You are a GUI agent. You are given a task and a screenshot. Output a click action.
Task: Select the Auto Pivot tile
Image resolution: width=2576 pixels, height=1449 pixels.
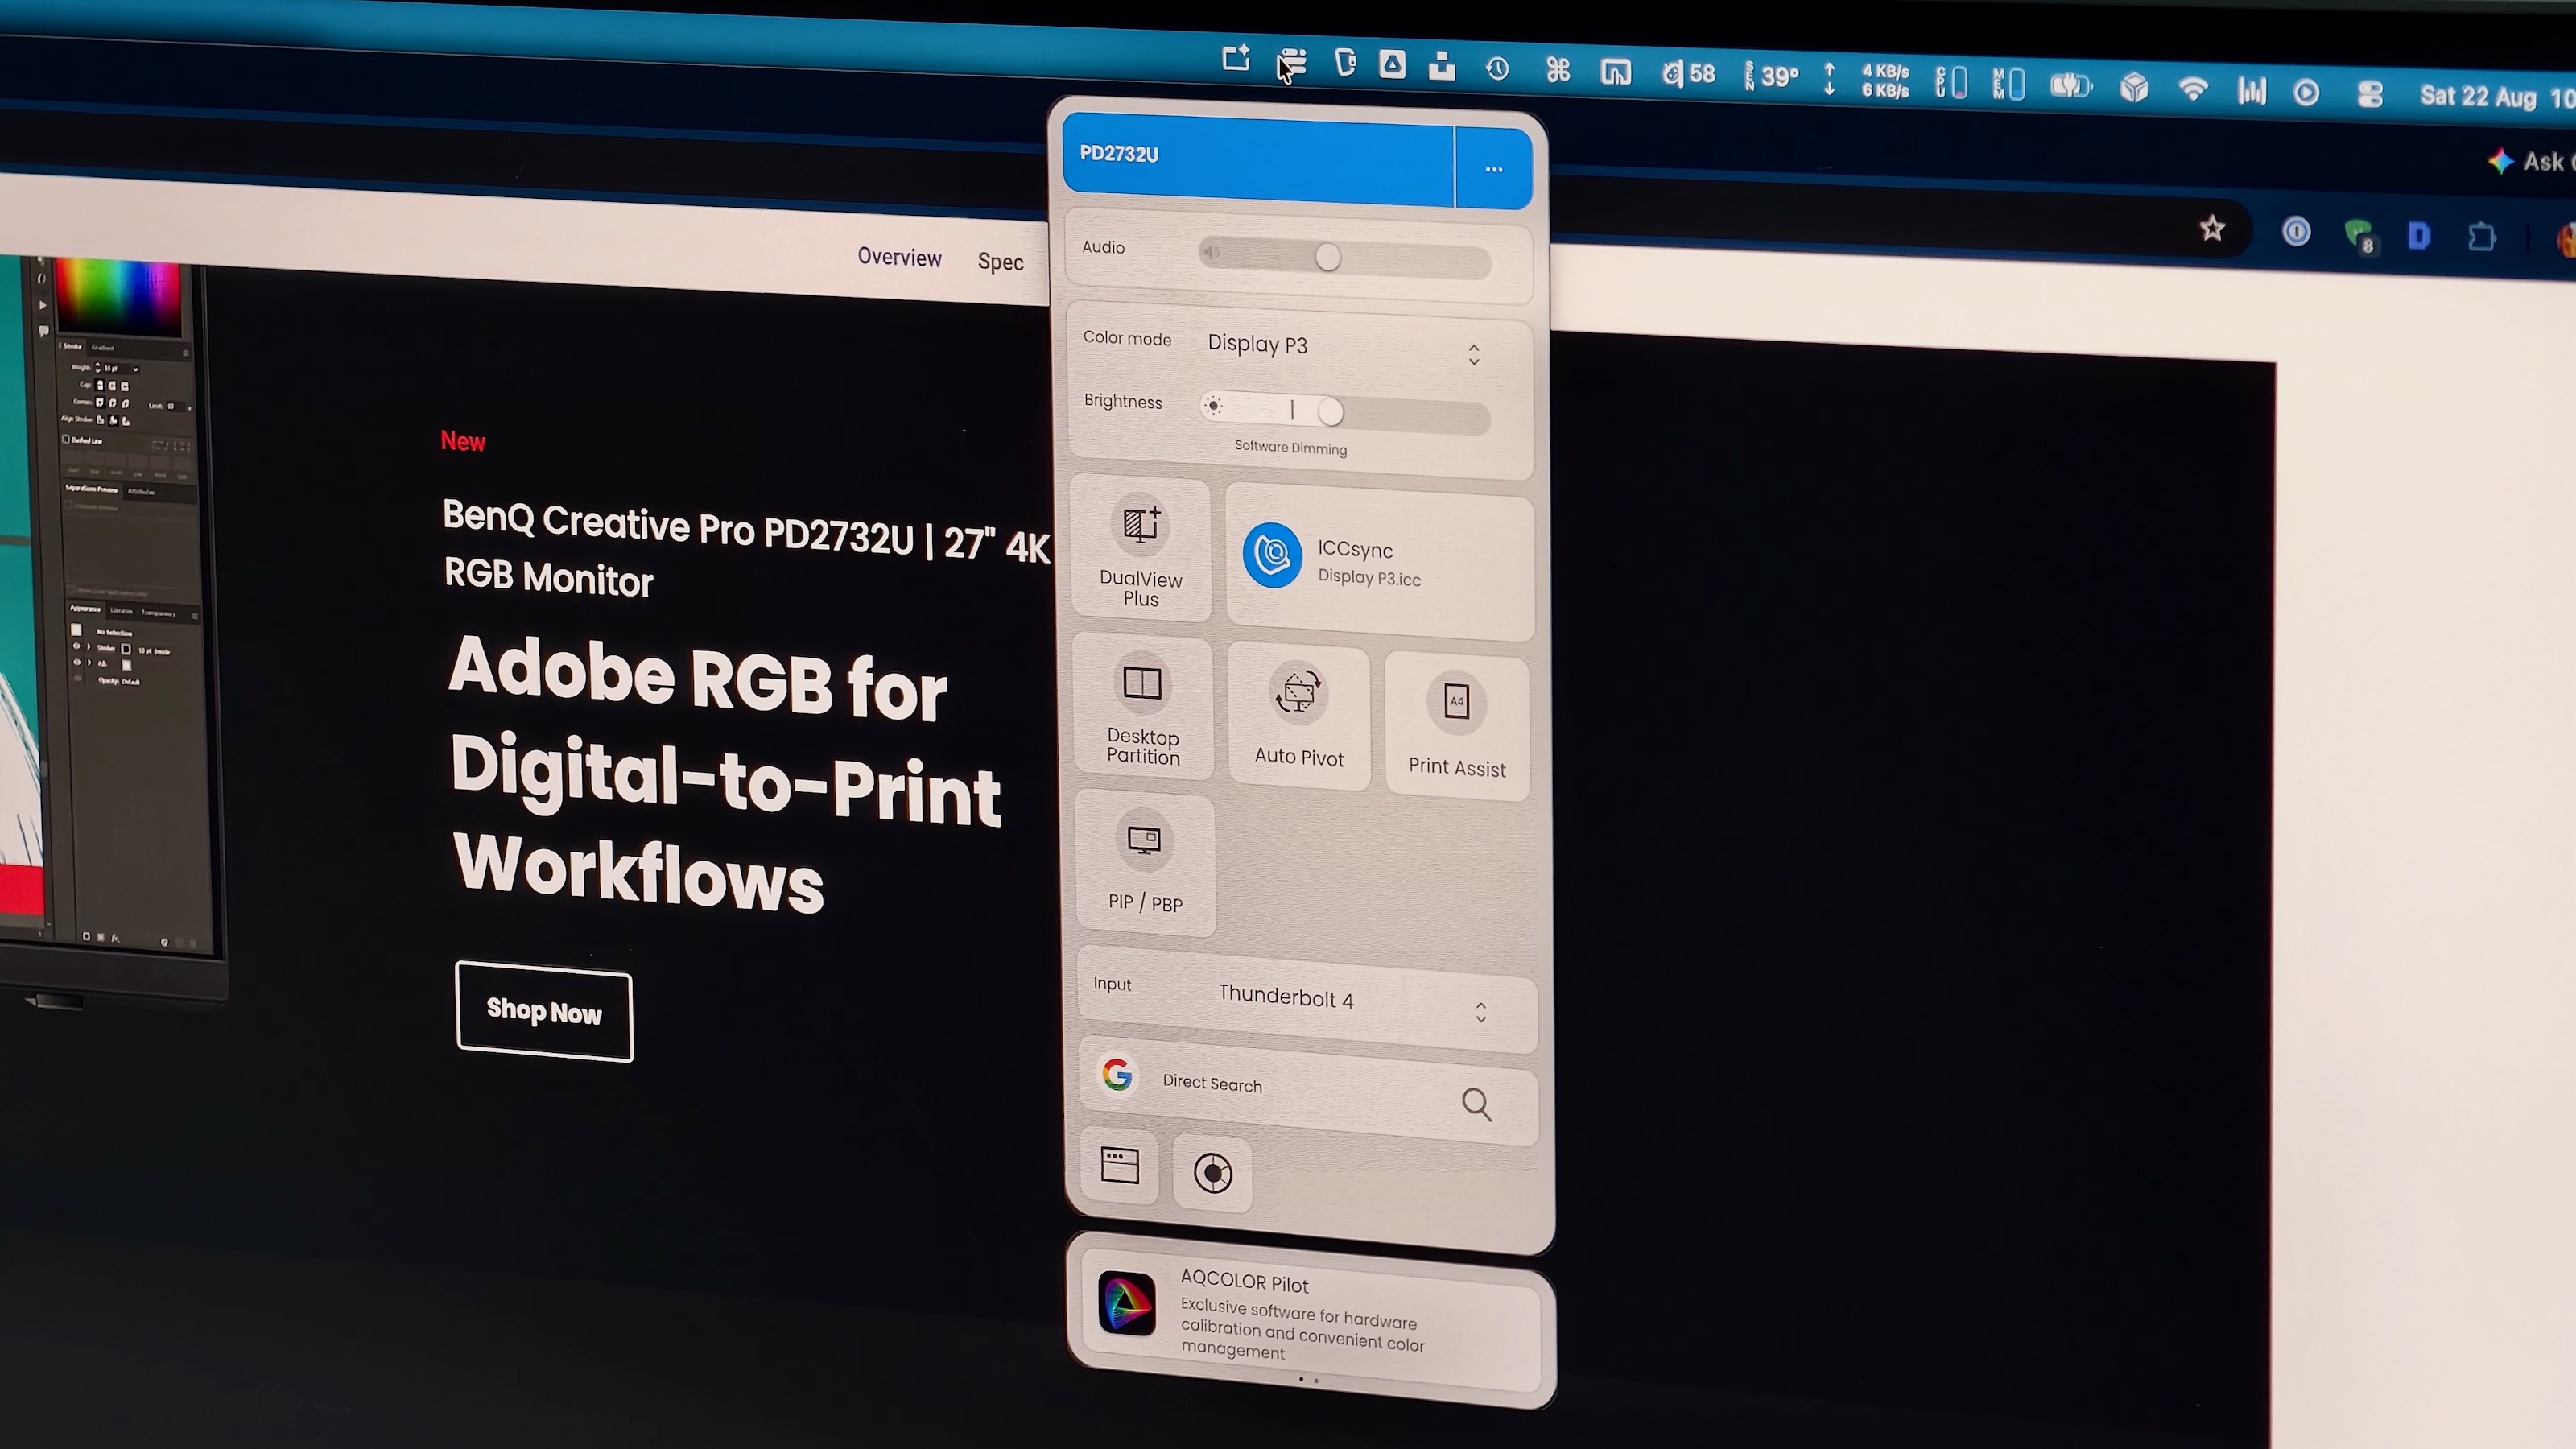(1299, 717)
